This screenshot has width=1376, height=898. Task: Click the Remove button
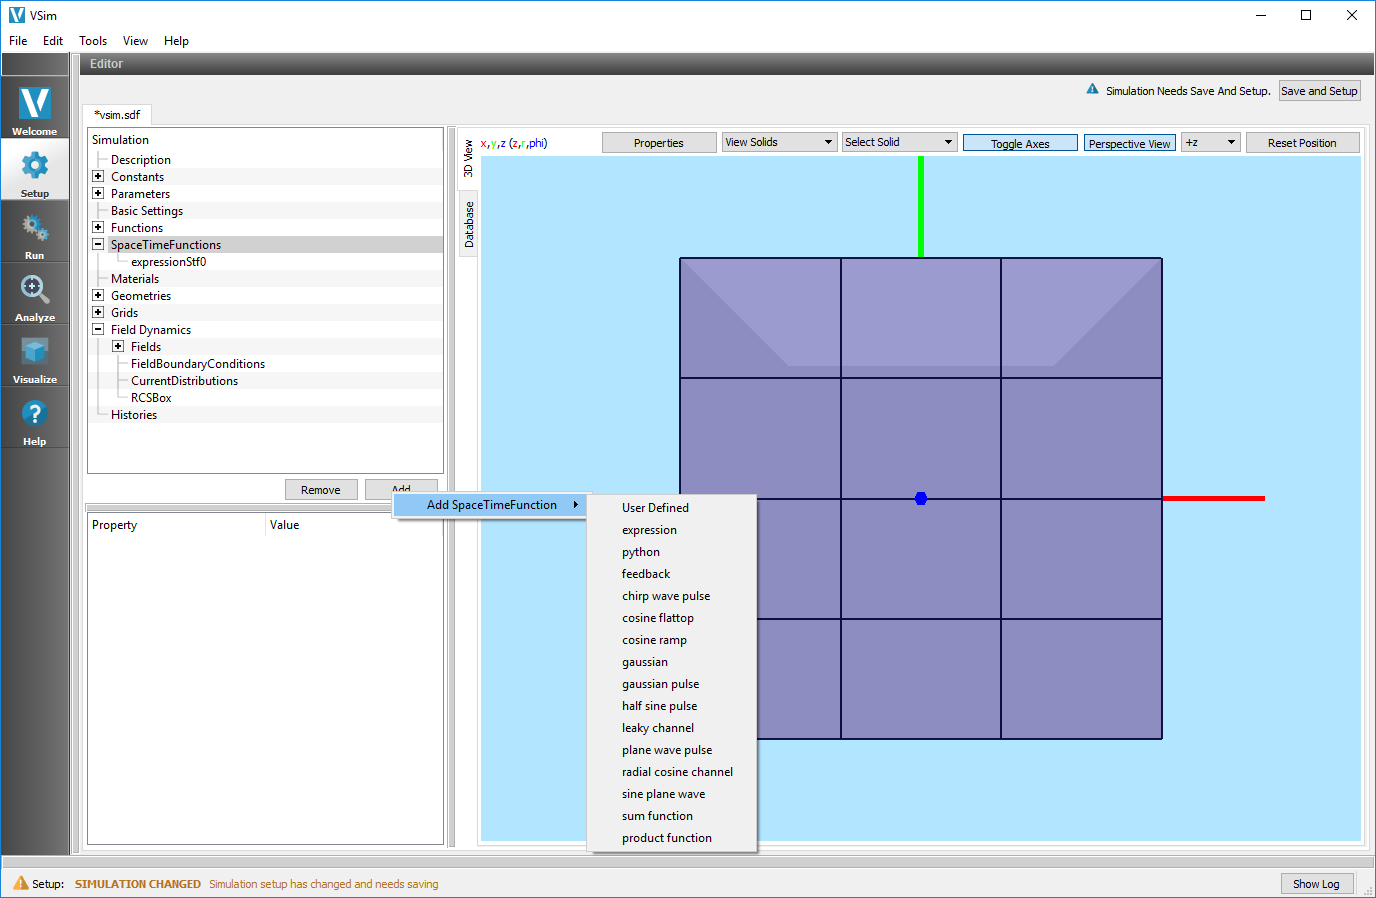coord(321,490)
